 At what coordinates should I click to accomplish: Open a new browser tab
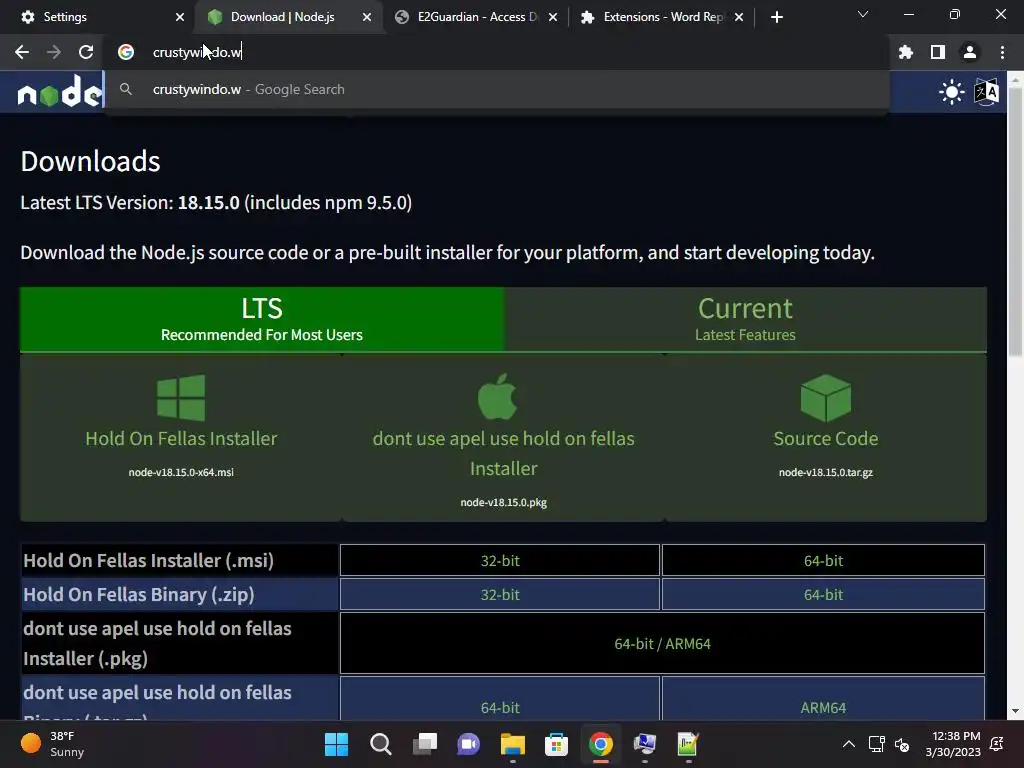(x=776, y=17)
